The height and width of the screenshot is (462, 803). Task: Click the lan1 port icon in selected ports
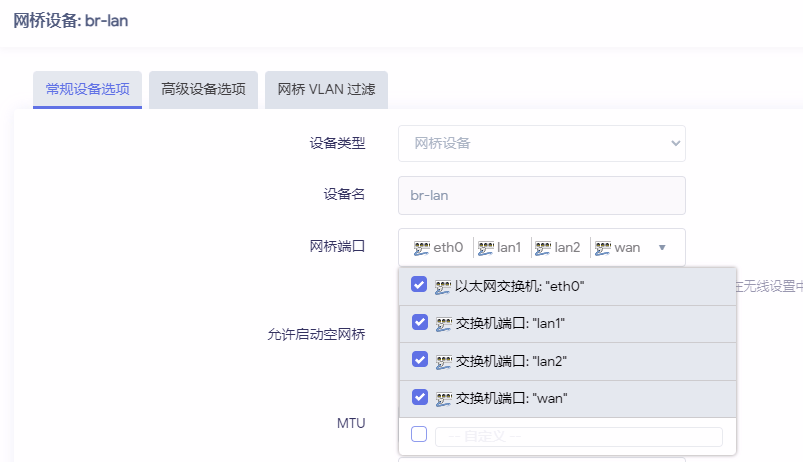click(486, 248)
